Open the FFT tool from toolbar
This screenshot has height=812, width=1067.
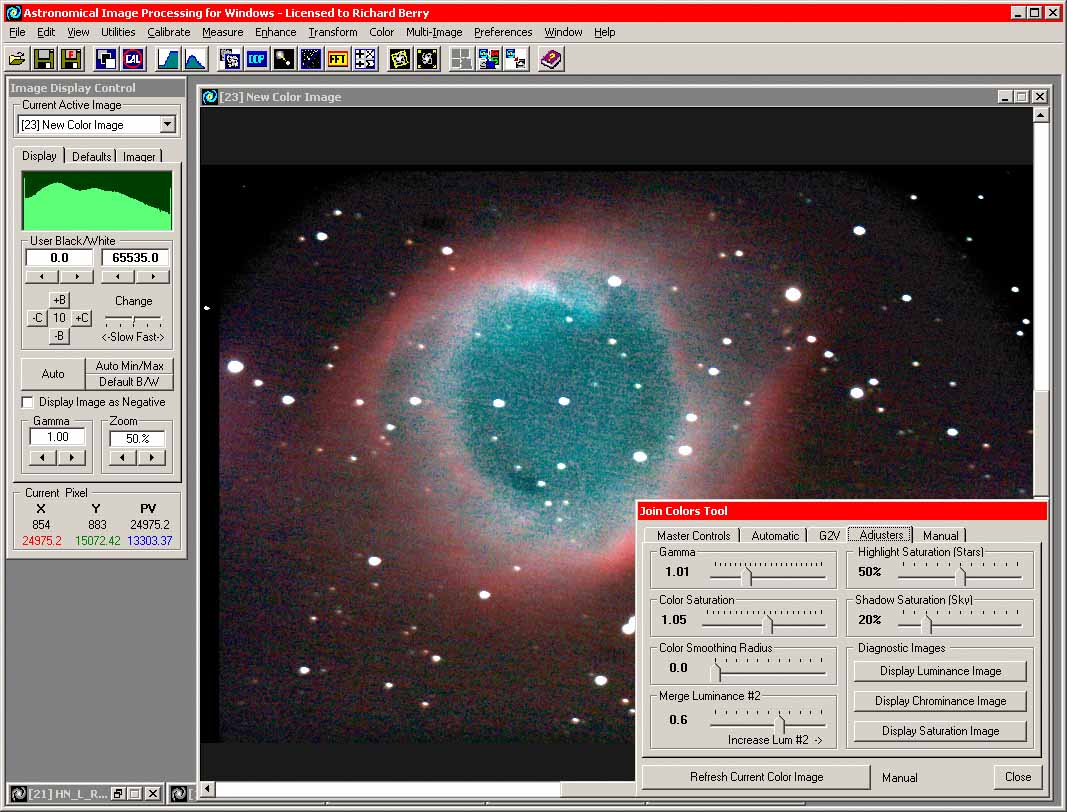click(338, 59)
